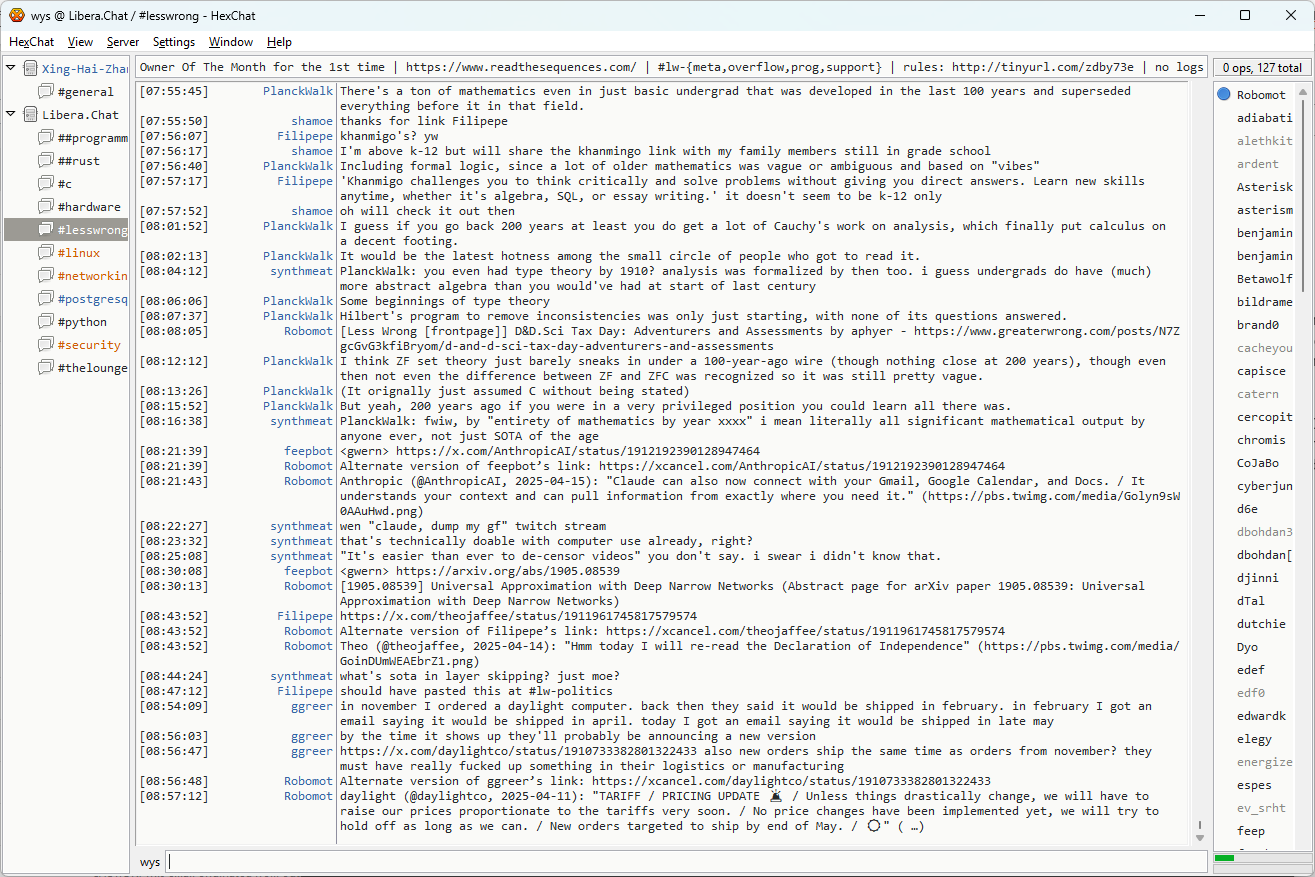
Task: Click the #thelounge channel icon
Action: 46,368
